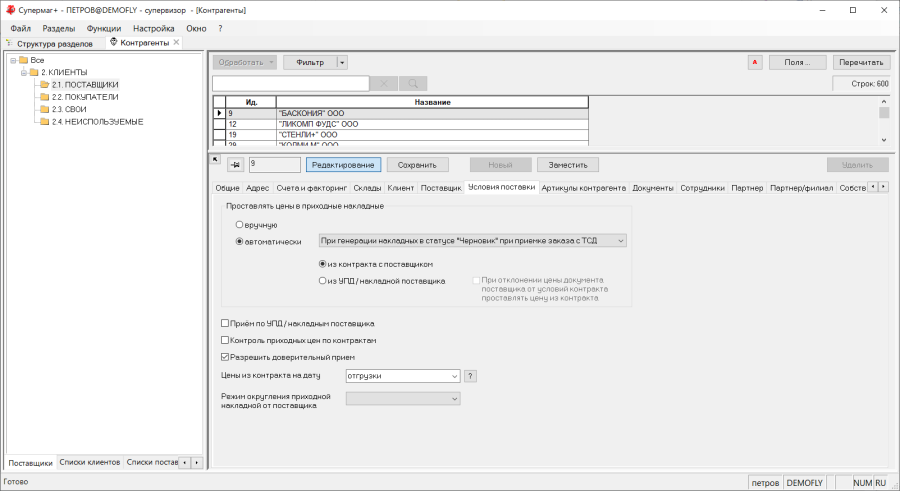Screen dimensions: 900x491
Task: Open the 'Цены из контракта на дату' dropdown
Action: (x=455, y=376)
